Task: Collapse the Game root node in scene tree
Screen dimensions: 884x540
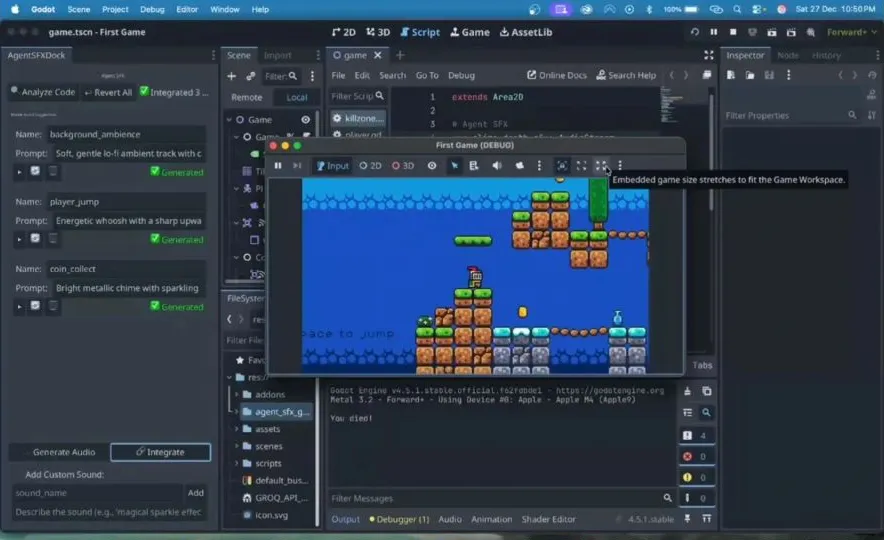Action: [229, 119]
